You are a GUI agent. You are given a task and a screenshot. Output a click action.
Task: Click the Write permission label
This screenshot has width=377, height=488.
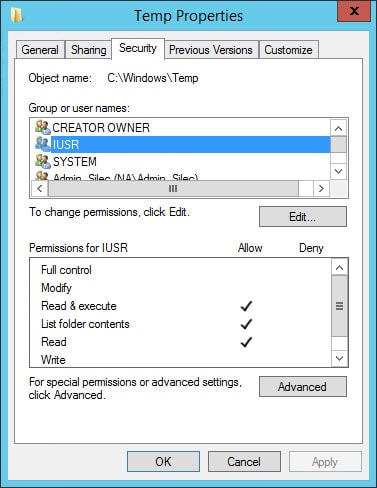(x=53, y=360)
